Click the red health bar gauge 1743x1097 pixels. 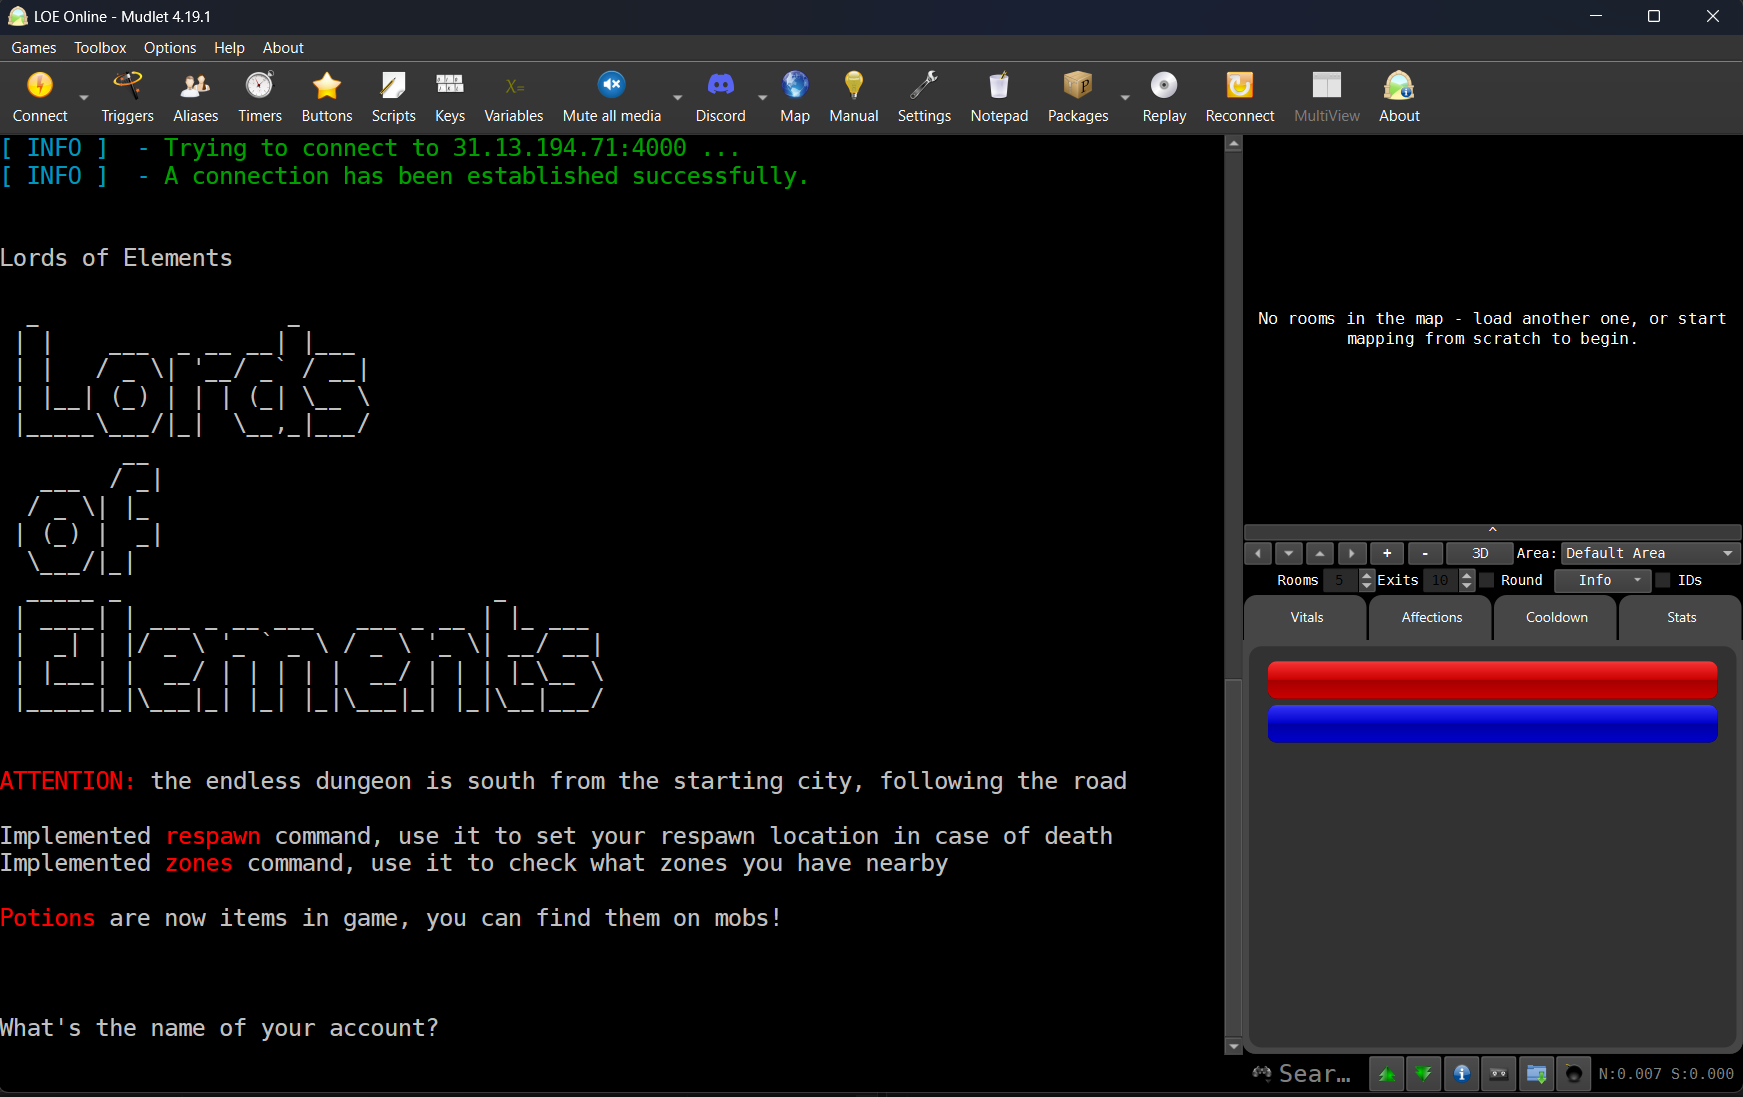tap(1491, 680)
